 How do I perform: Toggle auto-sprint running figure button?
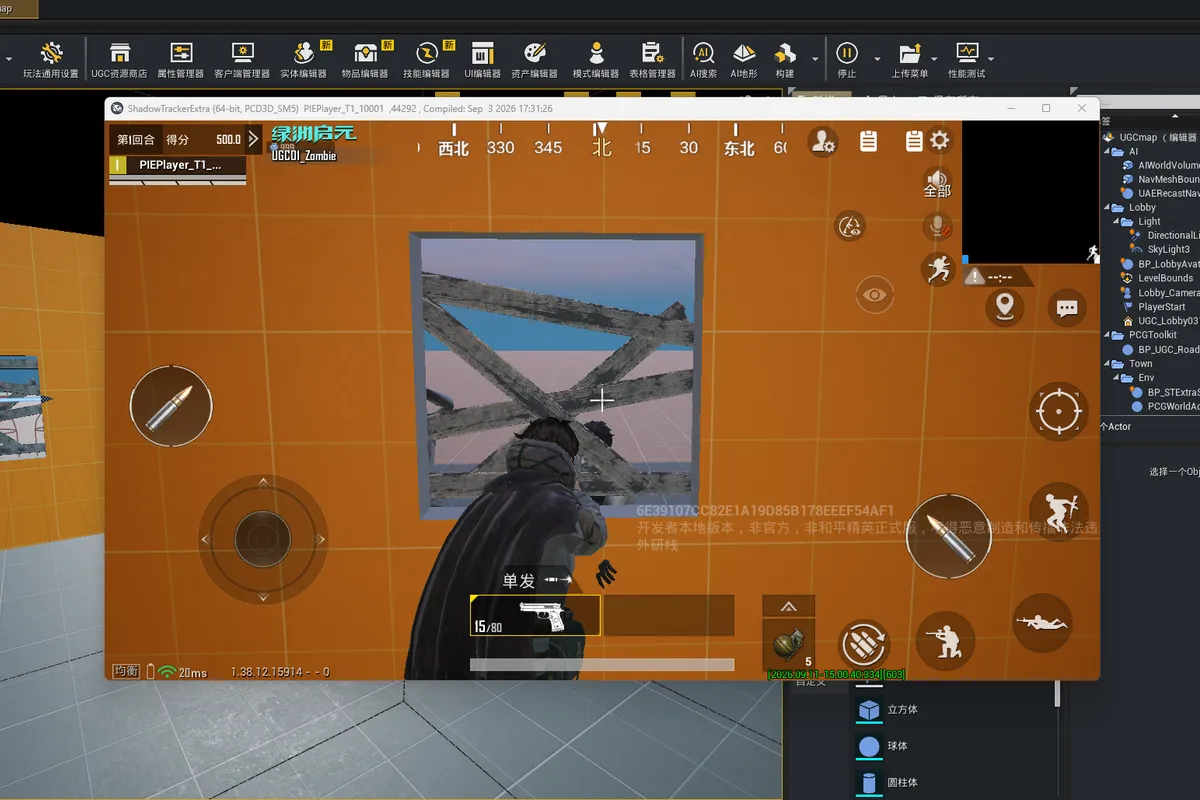(939, 269)
